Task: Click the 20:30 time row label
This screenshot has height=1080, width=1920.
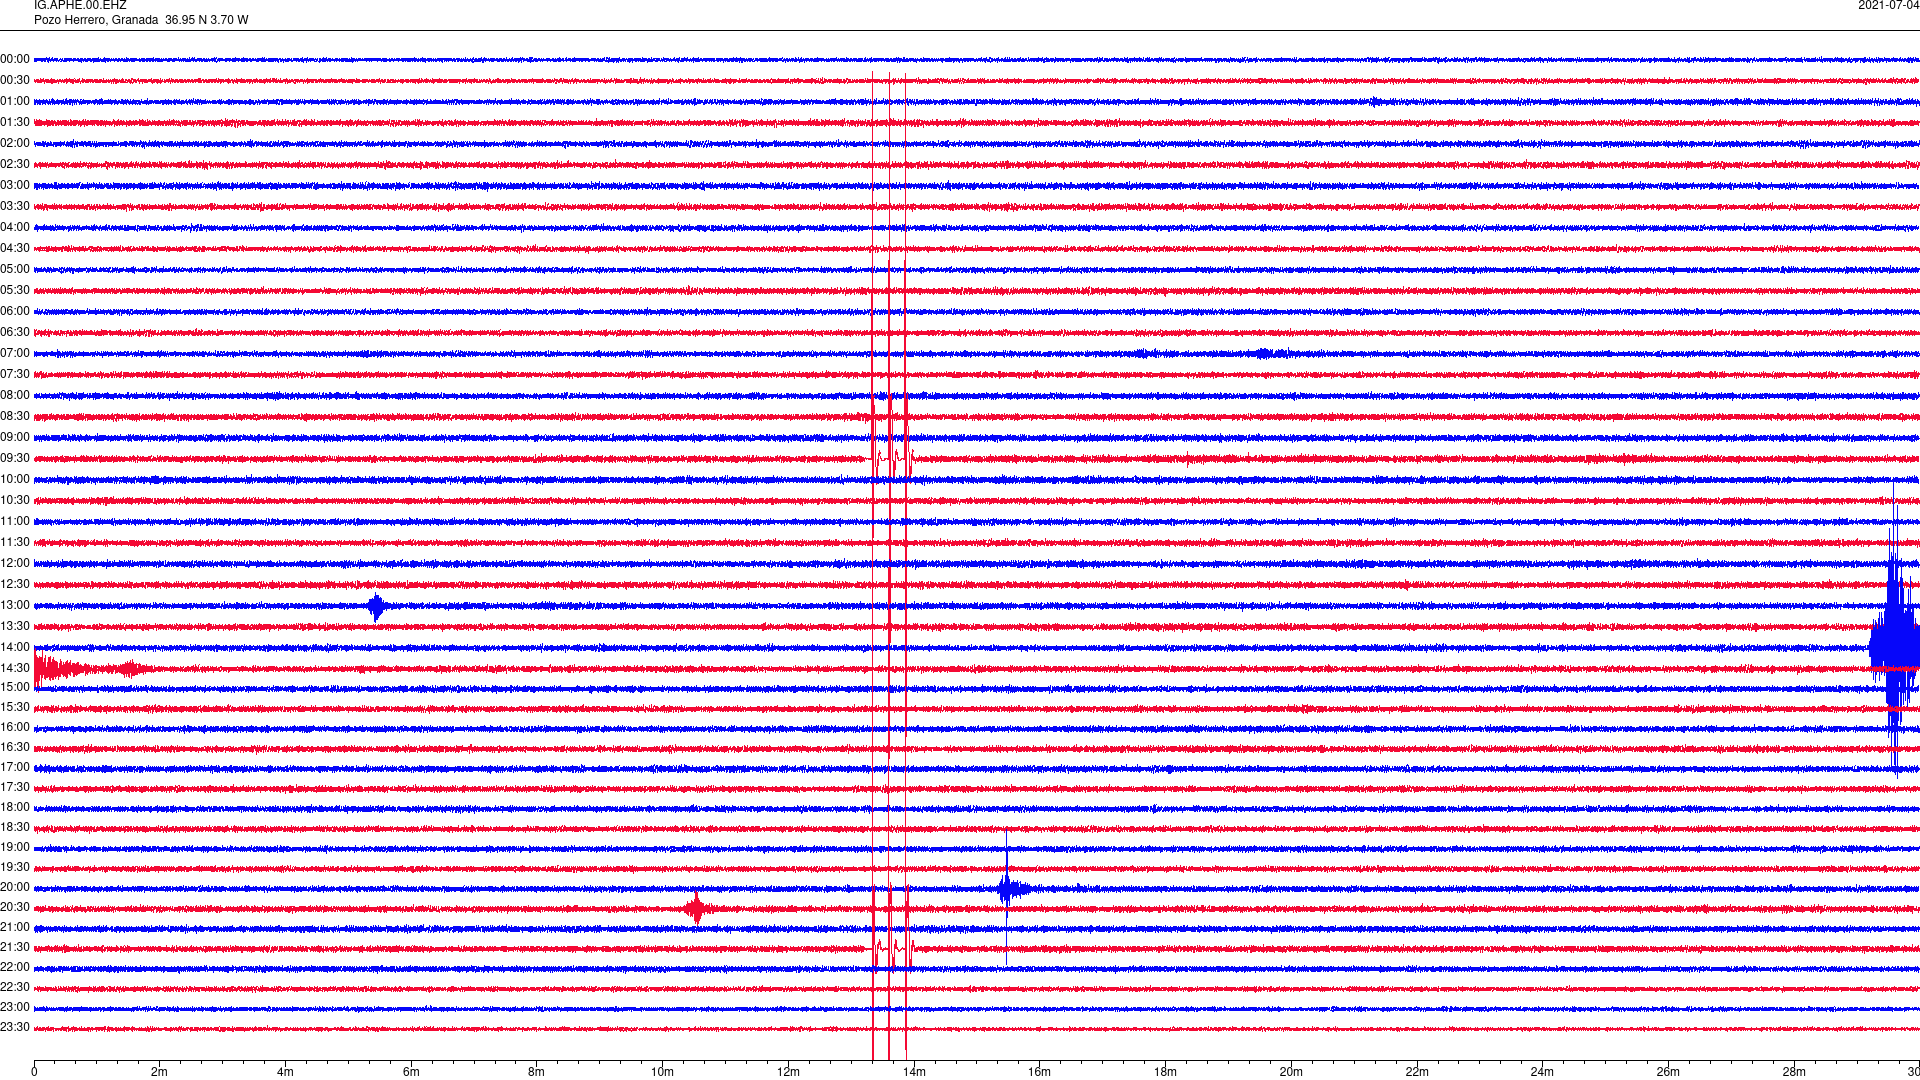Action: (x=15, y=908)
